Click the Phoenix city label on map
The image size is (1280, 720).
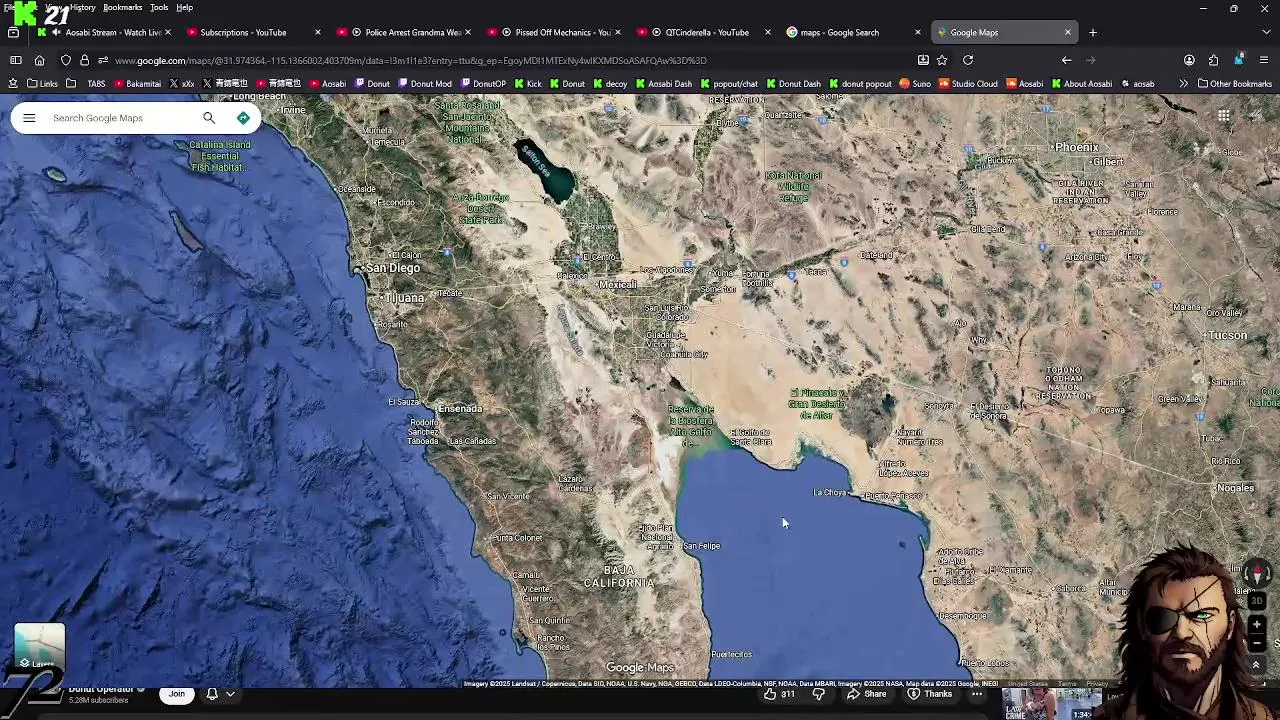[1076, 148]
